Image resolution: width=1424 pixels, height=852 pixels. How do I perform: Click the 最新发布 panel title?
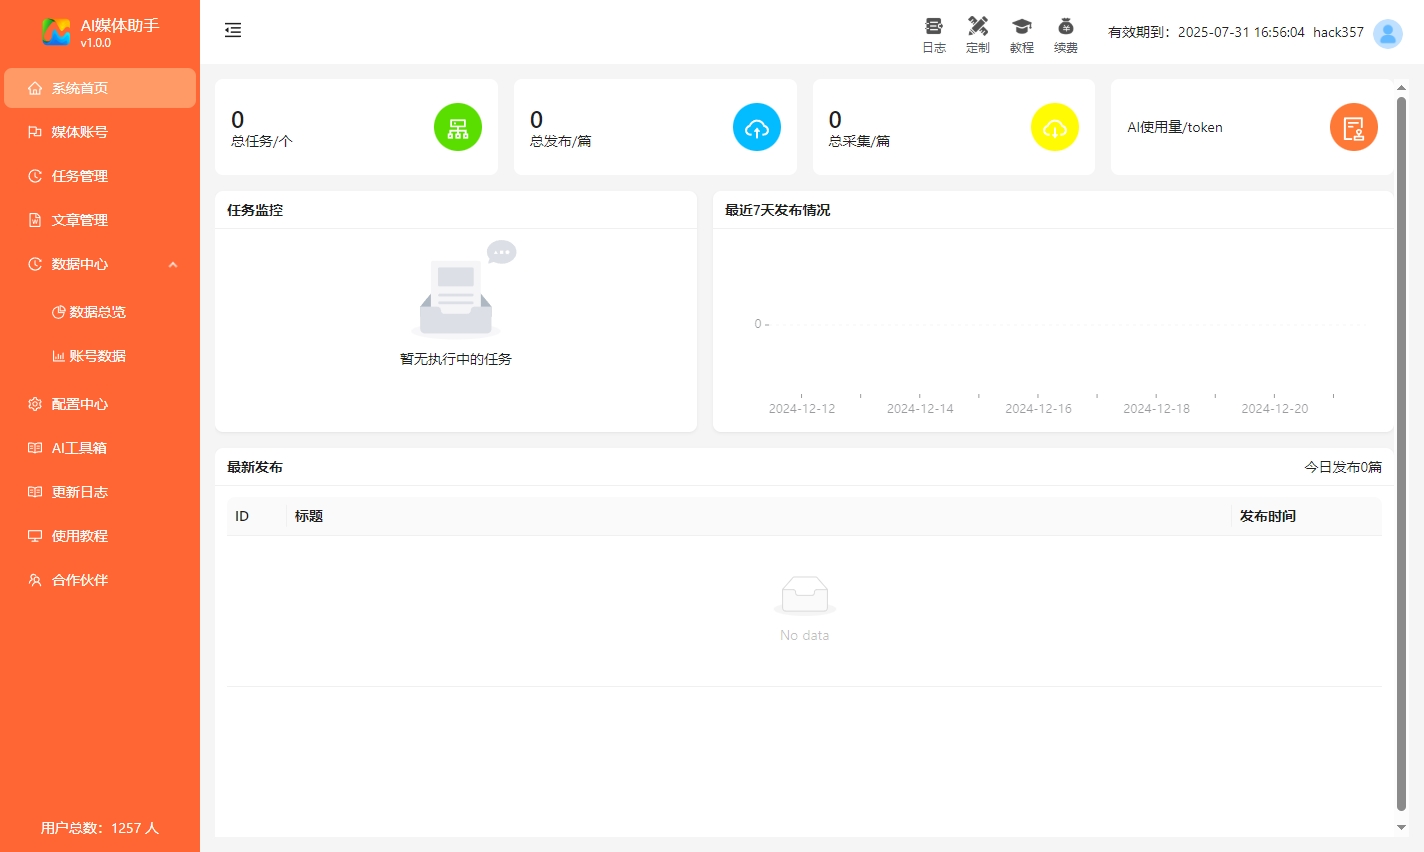[255, 467]
